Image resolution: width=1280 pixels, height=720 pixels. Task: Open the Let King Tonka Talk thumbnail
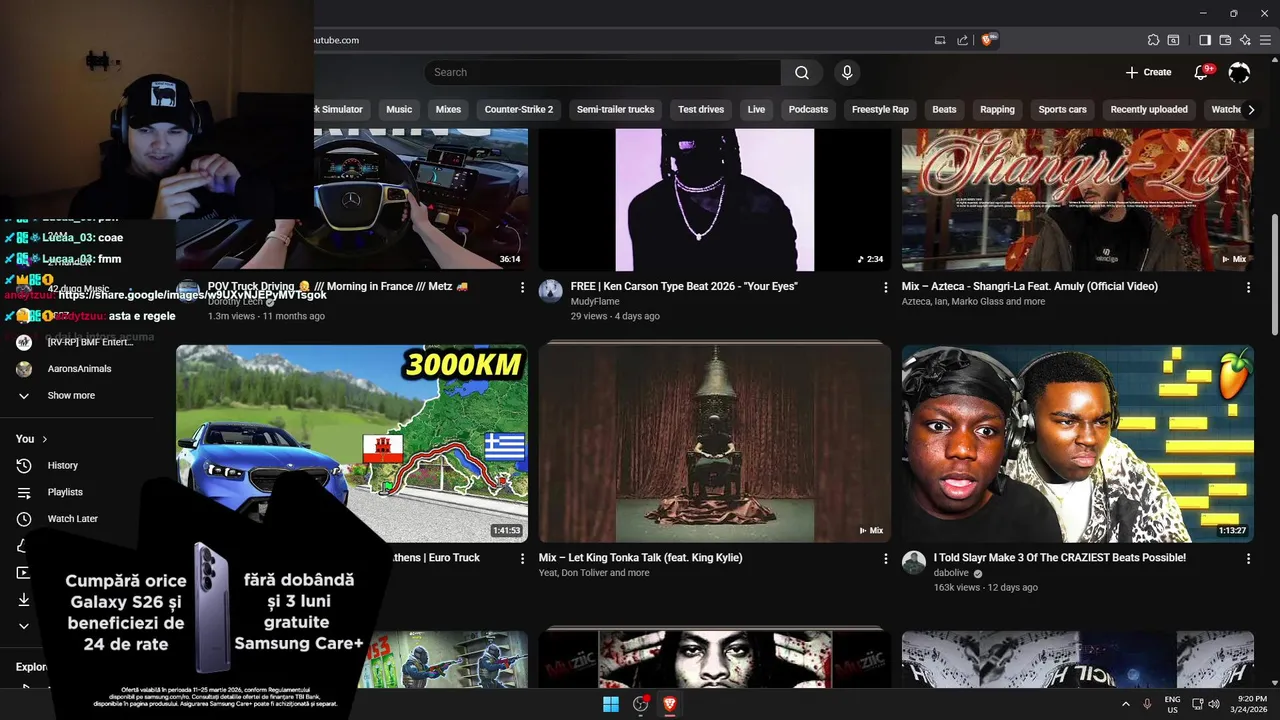coord(715,443)
